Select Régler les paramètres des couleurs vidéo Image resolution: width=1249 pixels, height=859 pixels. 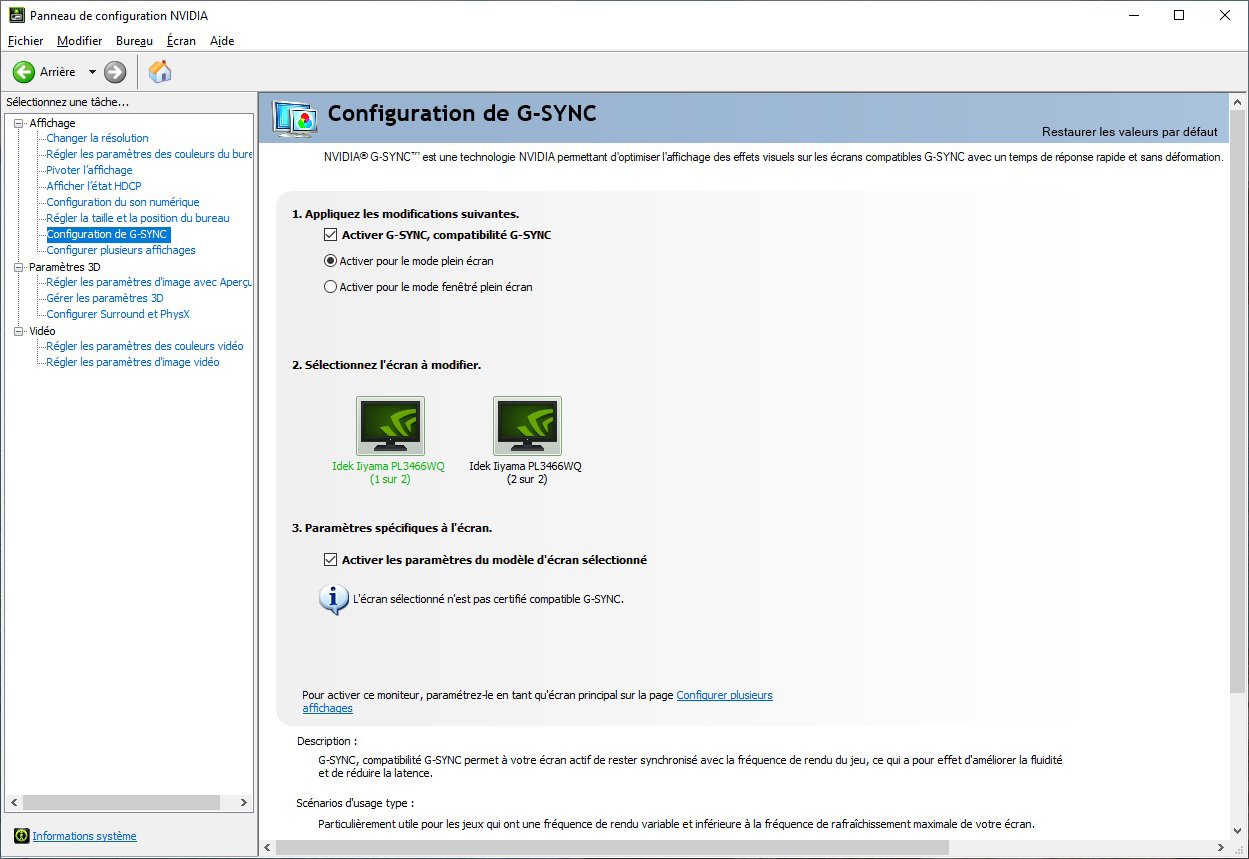point(145,346)
